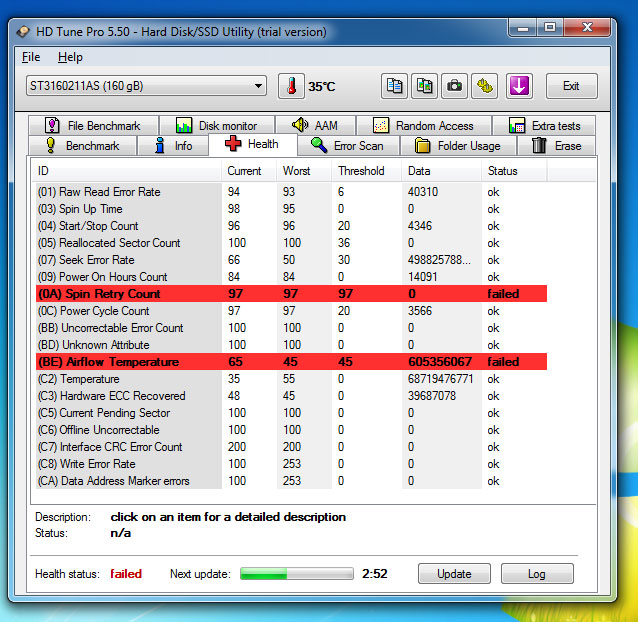Select the (BD) Unknown Attribute row
Image resolution: width=638 pixels, height=622 pixels.
coord(291,345)
